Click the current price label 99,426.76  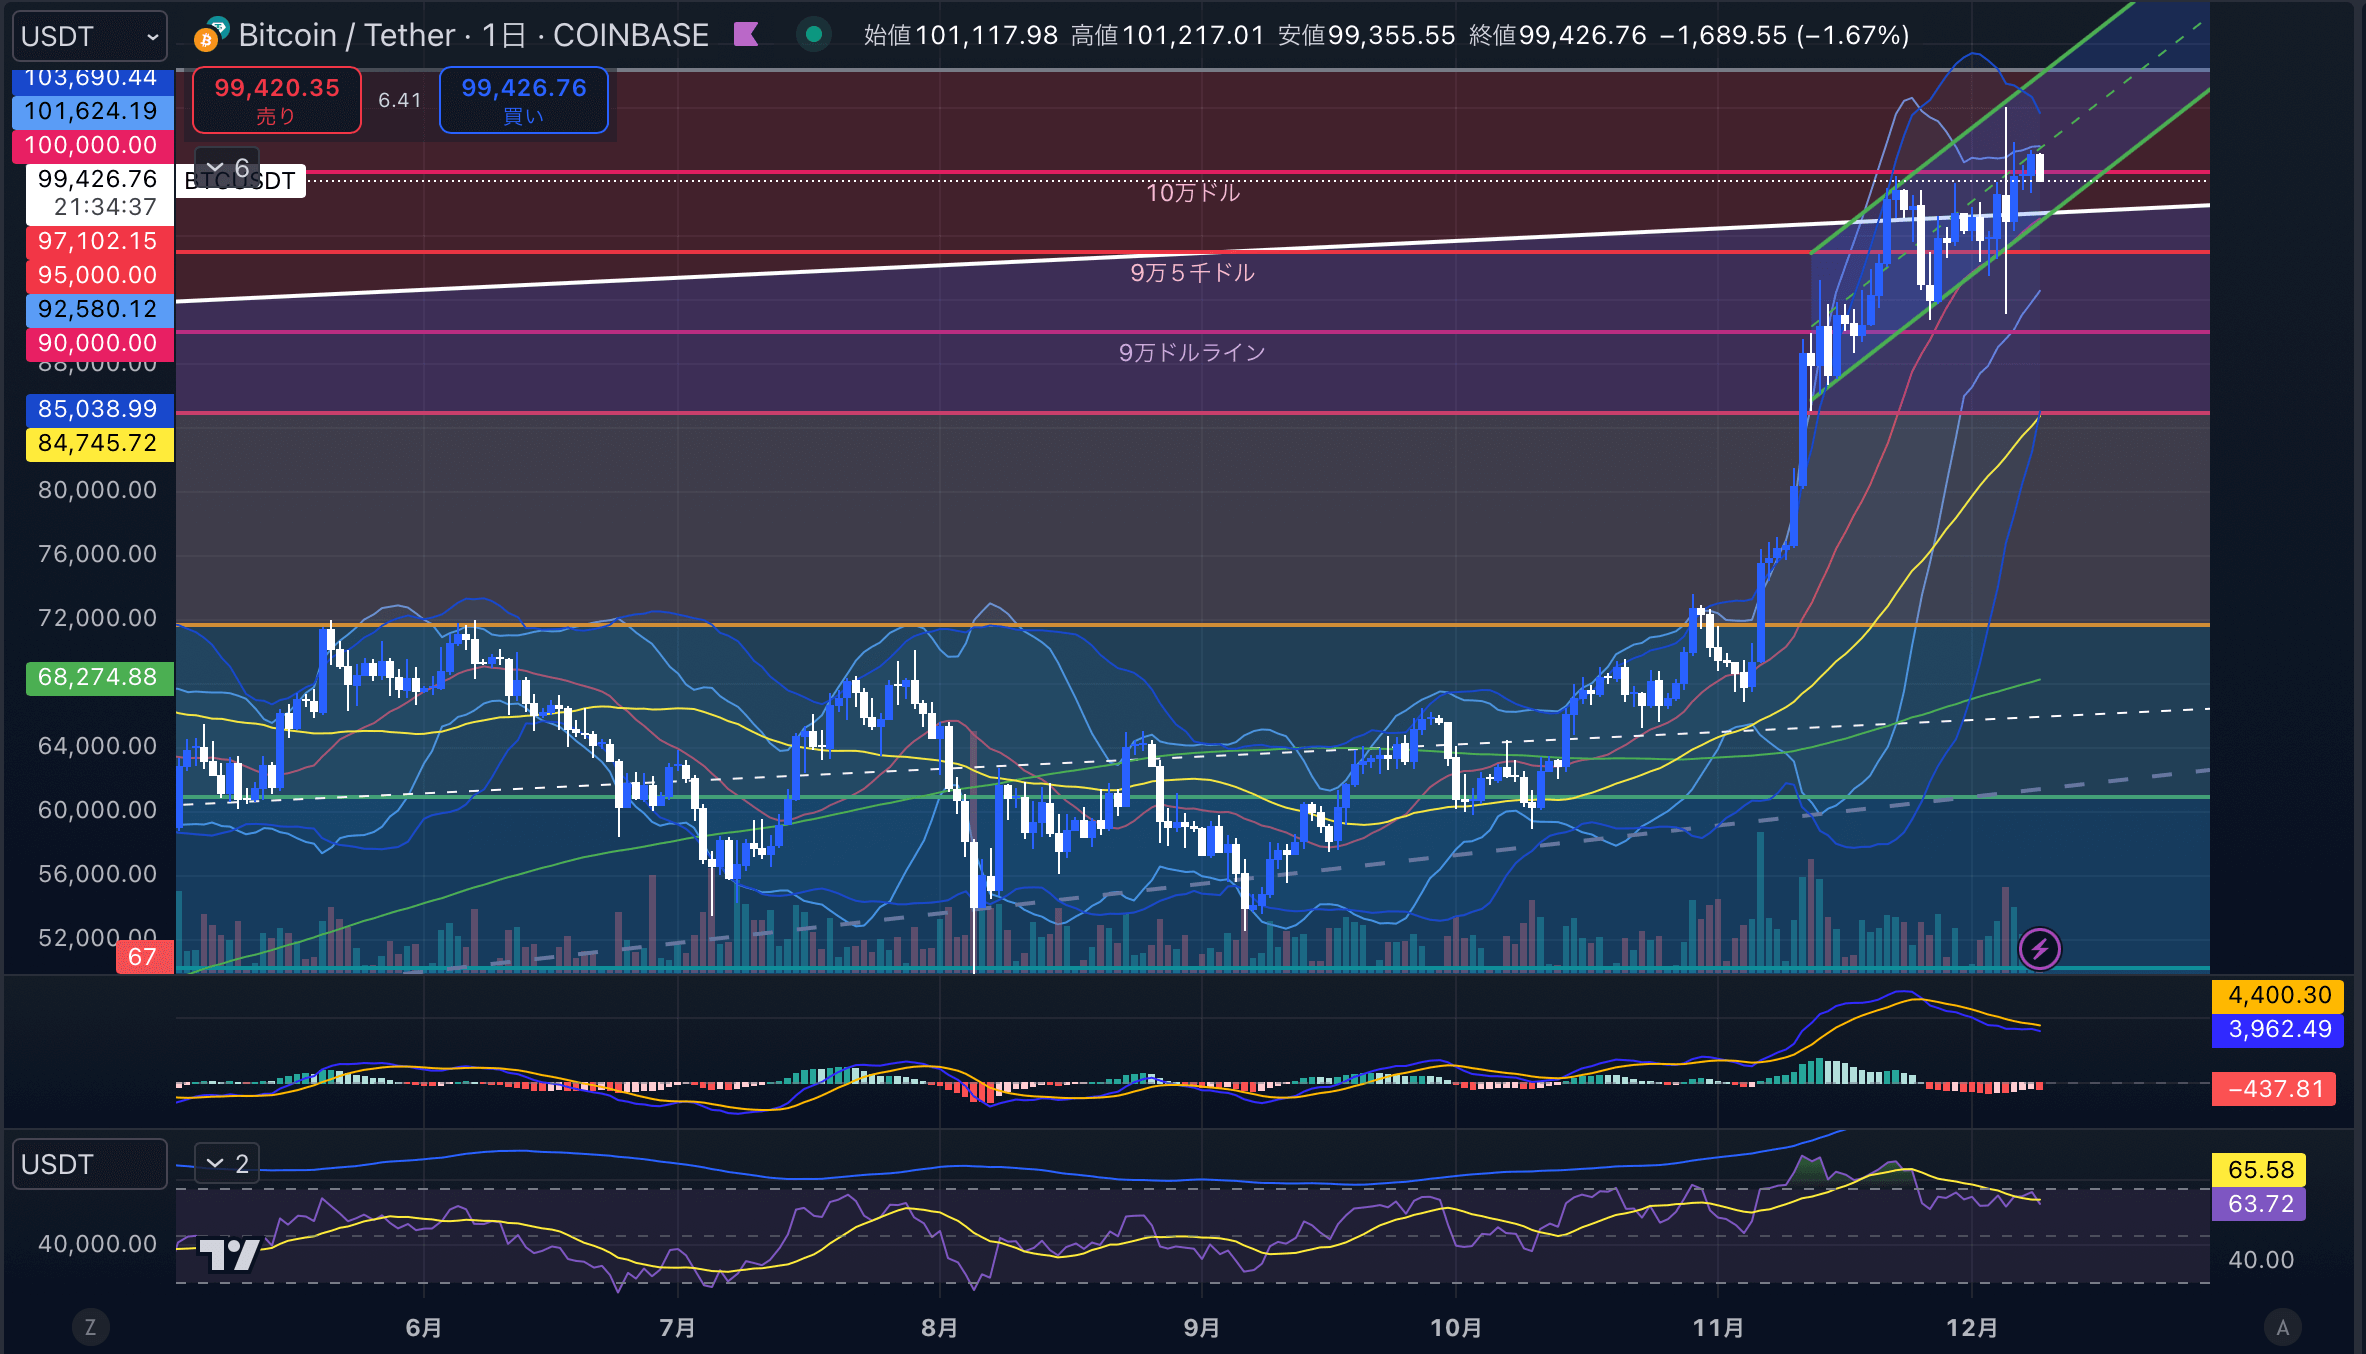pyautogui.click(x=98, y=179)
